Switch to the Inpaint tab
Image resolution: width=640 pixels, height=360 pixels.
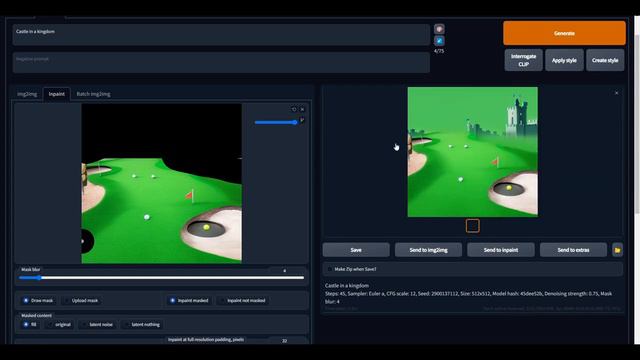(x=57, y=94)
